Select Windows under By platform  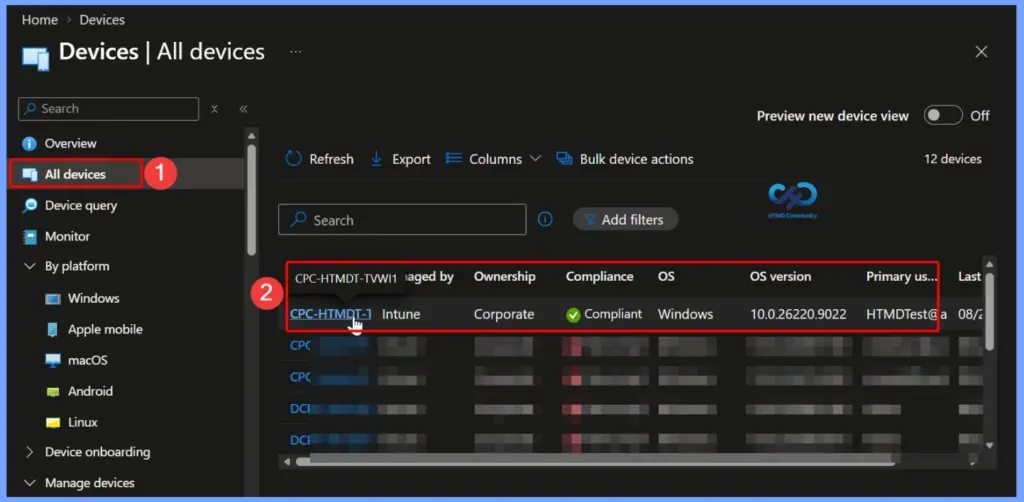[93, 298]
